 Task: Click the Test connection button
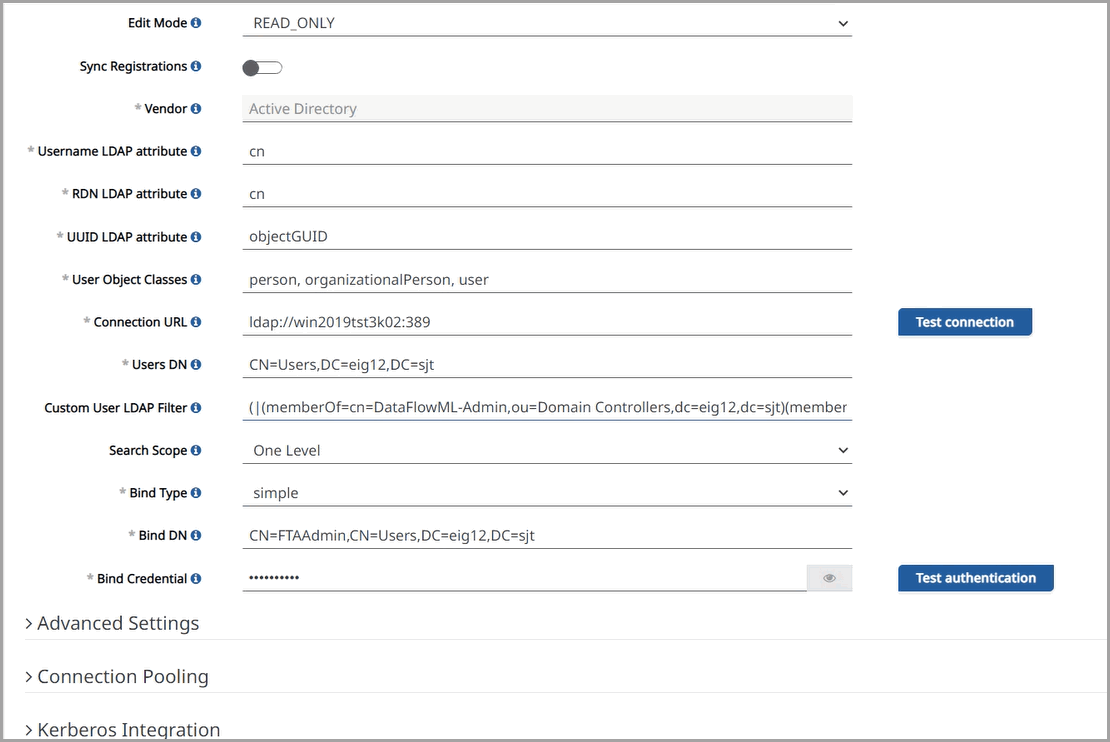[964, 322]
